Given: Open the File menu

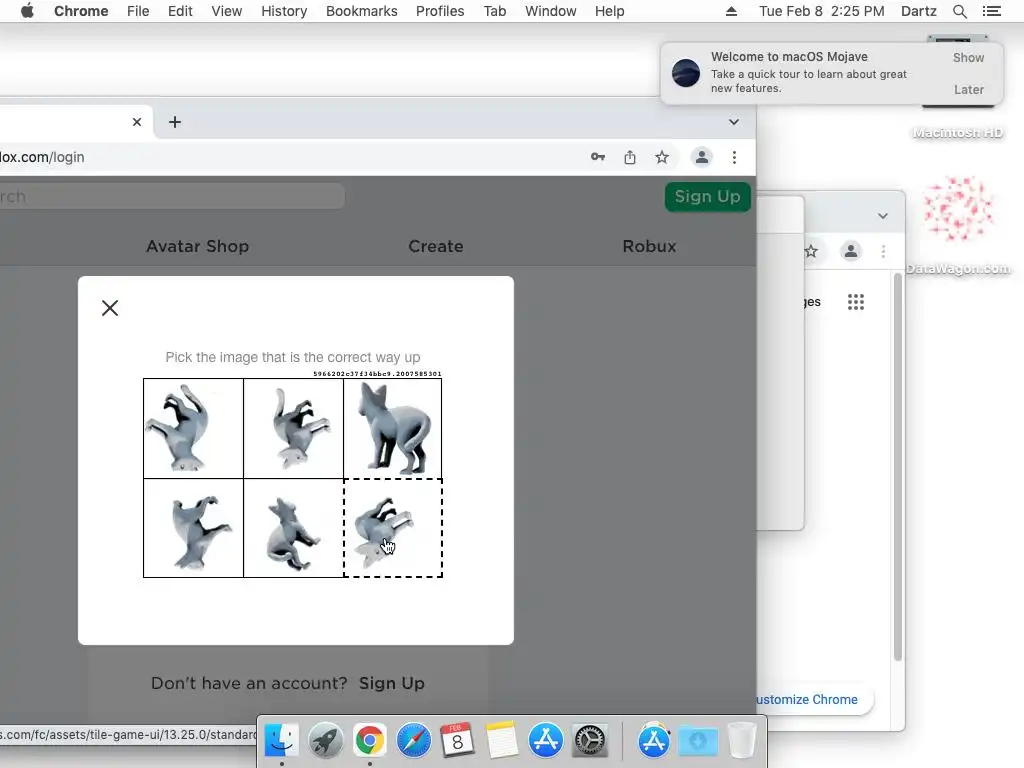Looking at the screenshot, I should [138, 11].
